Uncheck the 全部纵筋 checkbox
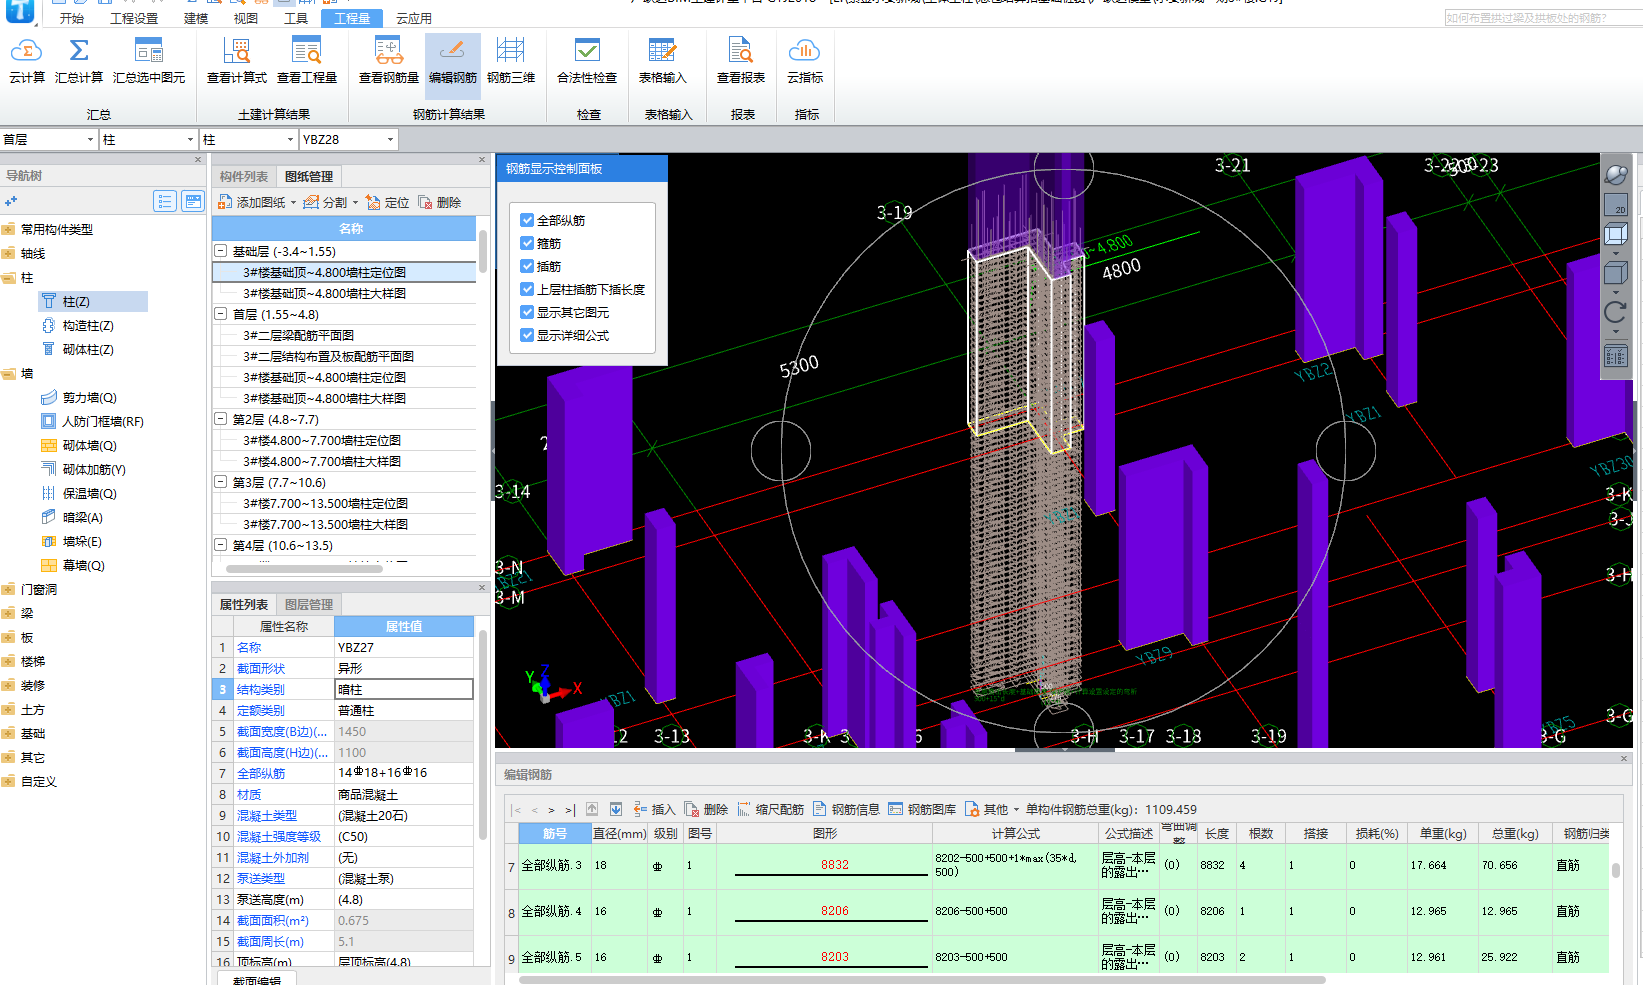Viewport: 1643px width, 985px height. 527,220
